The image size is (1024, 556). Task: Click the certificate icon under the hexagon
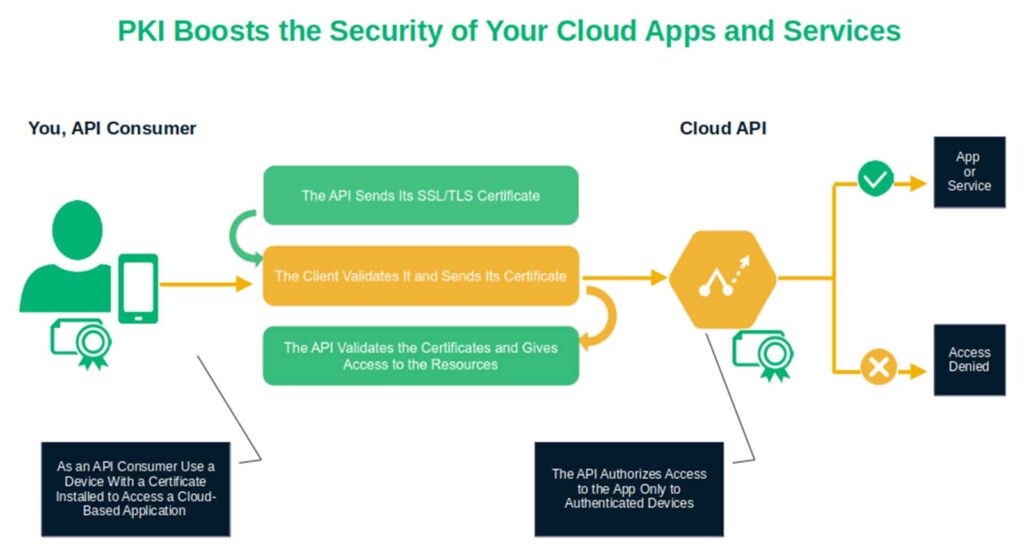763,356
